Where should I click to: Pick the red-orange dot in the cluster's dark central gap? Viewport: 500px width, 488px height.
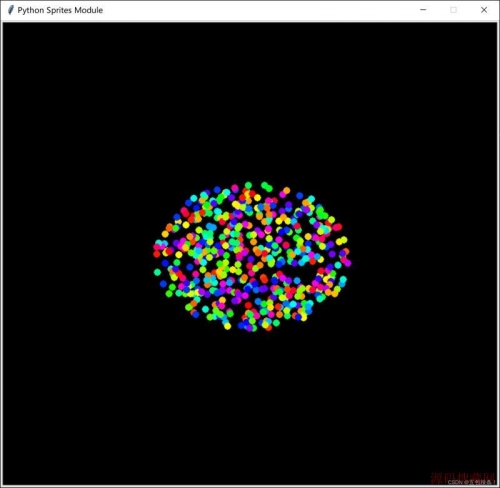click(264, 278)
